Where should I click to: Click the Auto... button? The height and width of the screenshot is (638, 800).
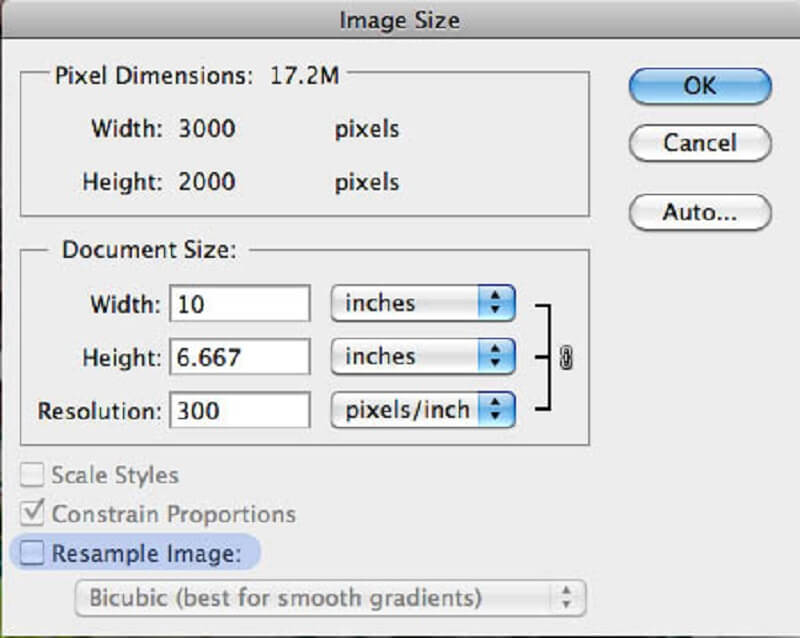699,212
